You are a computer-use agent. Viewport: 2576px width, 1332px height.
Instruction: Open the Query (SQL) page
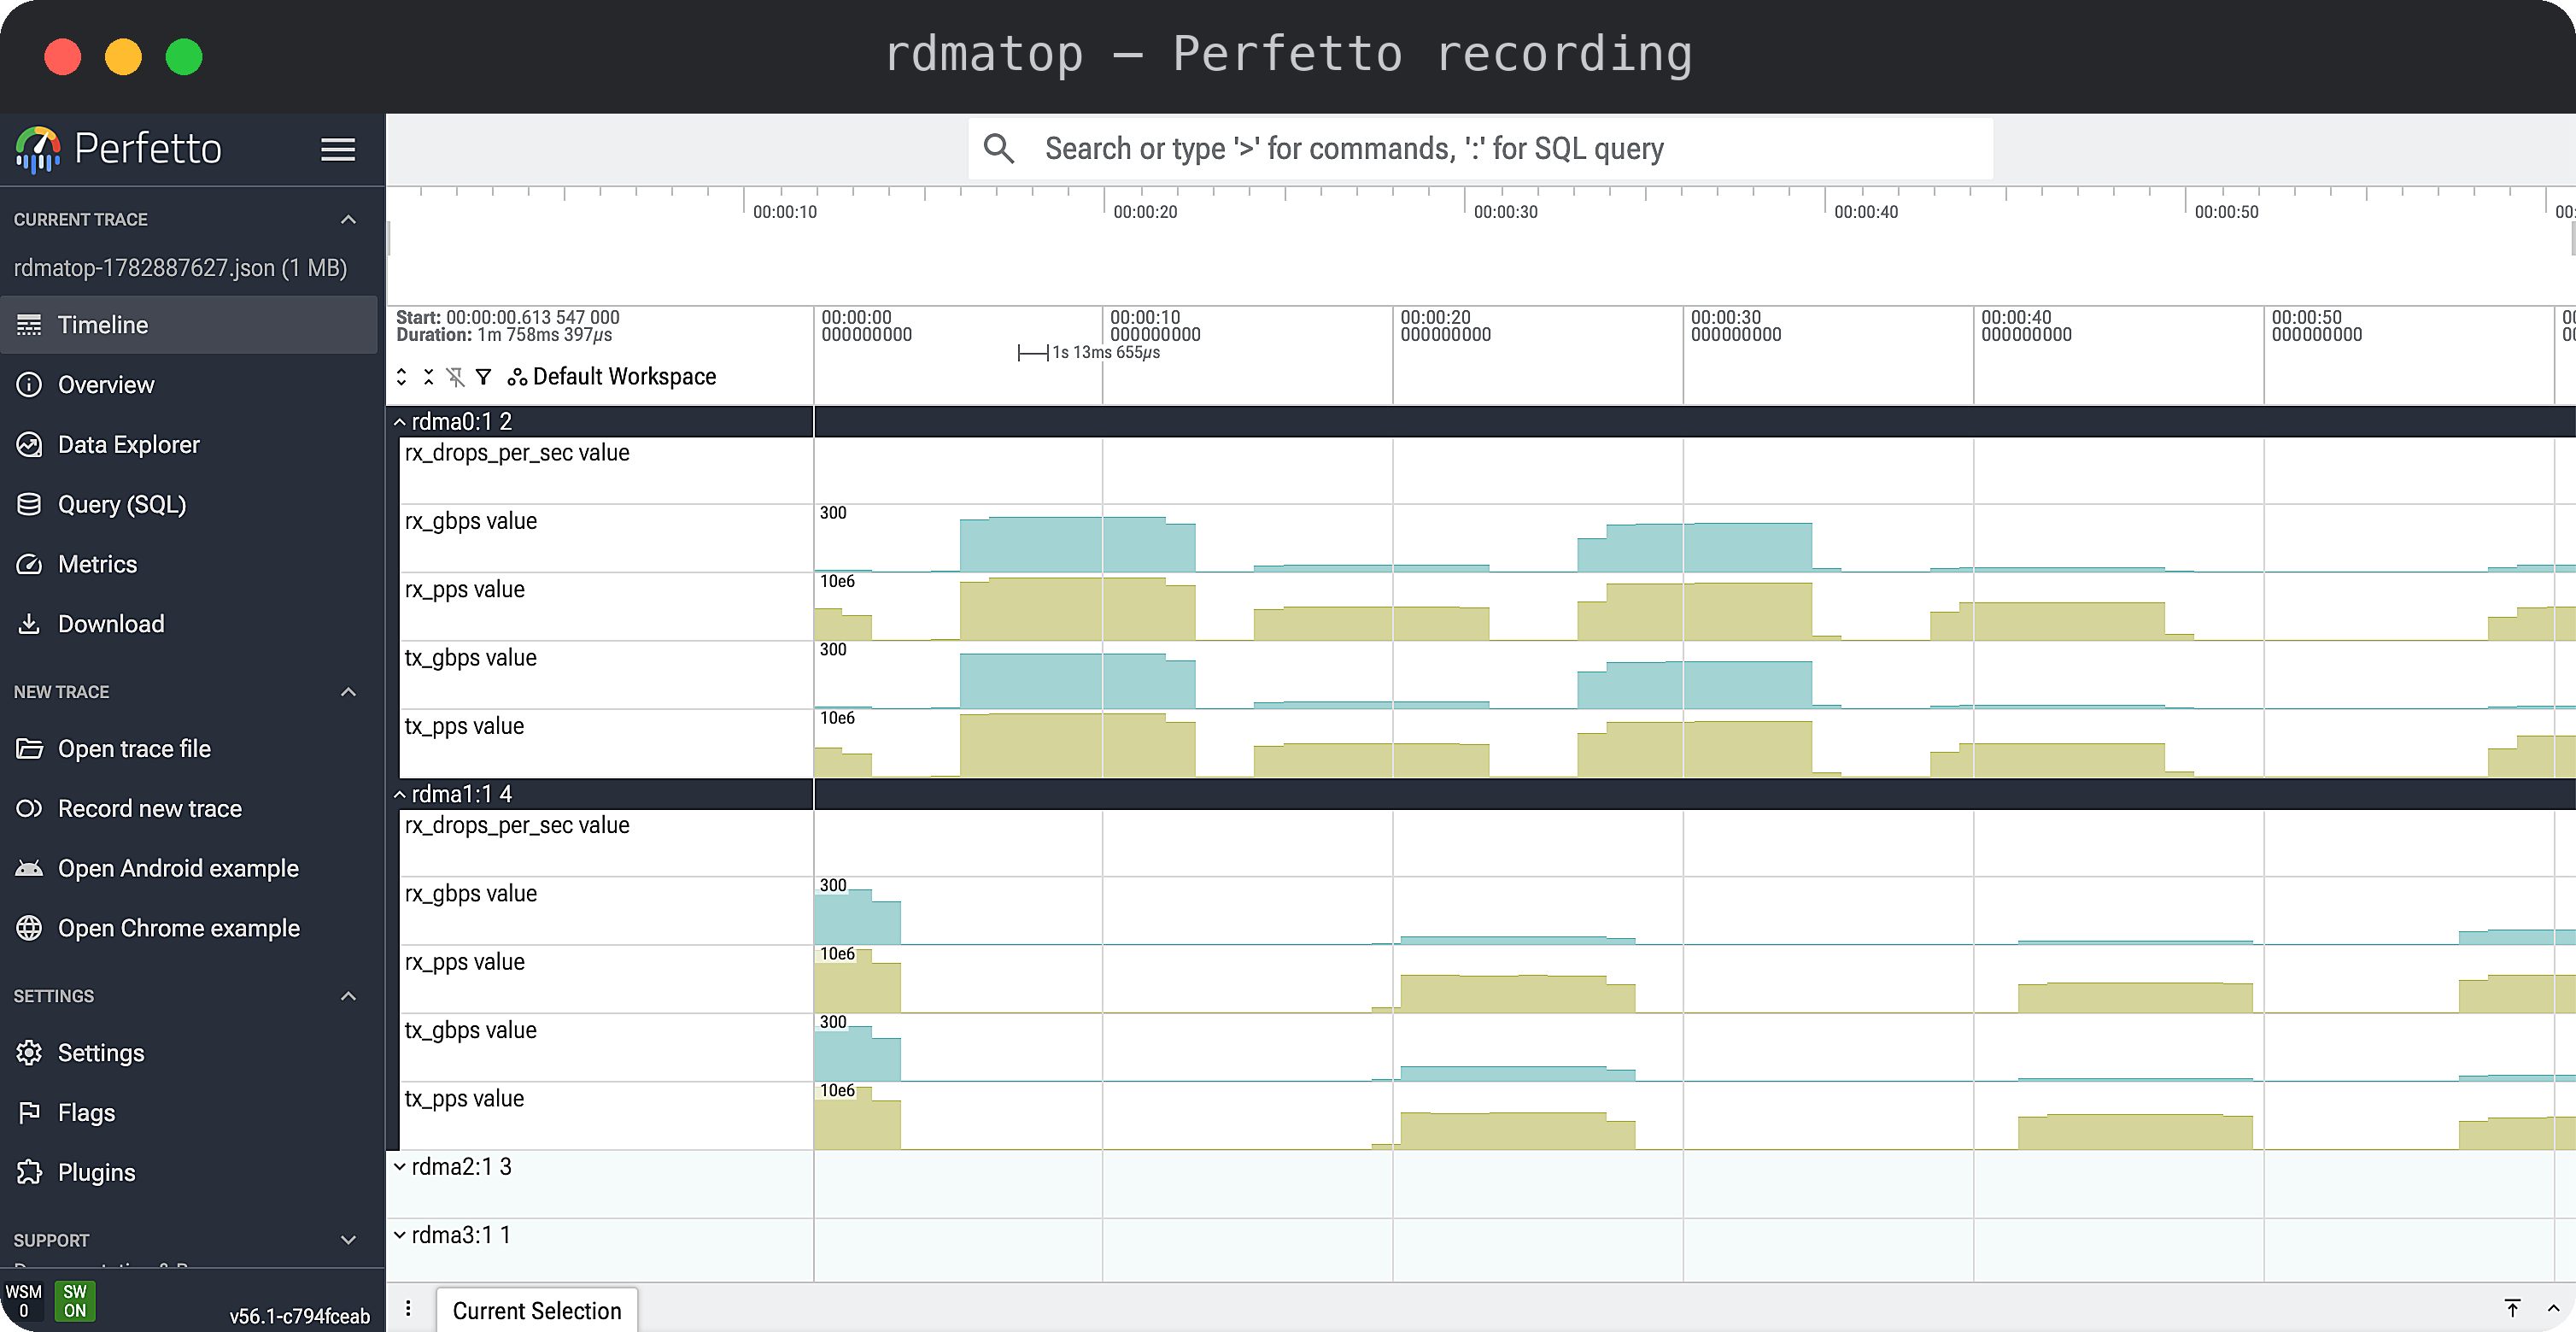(189, 505)
